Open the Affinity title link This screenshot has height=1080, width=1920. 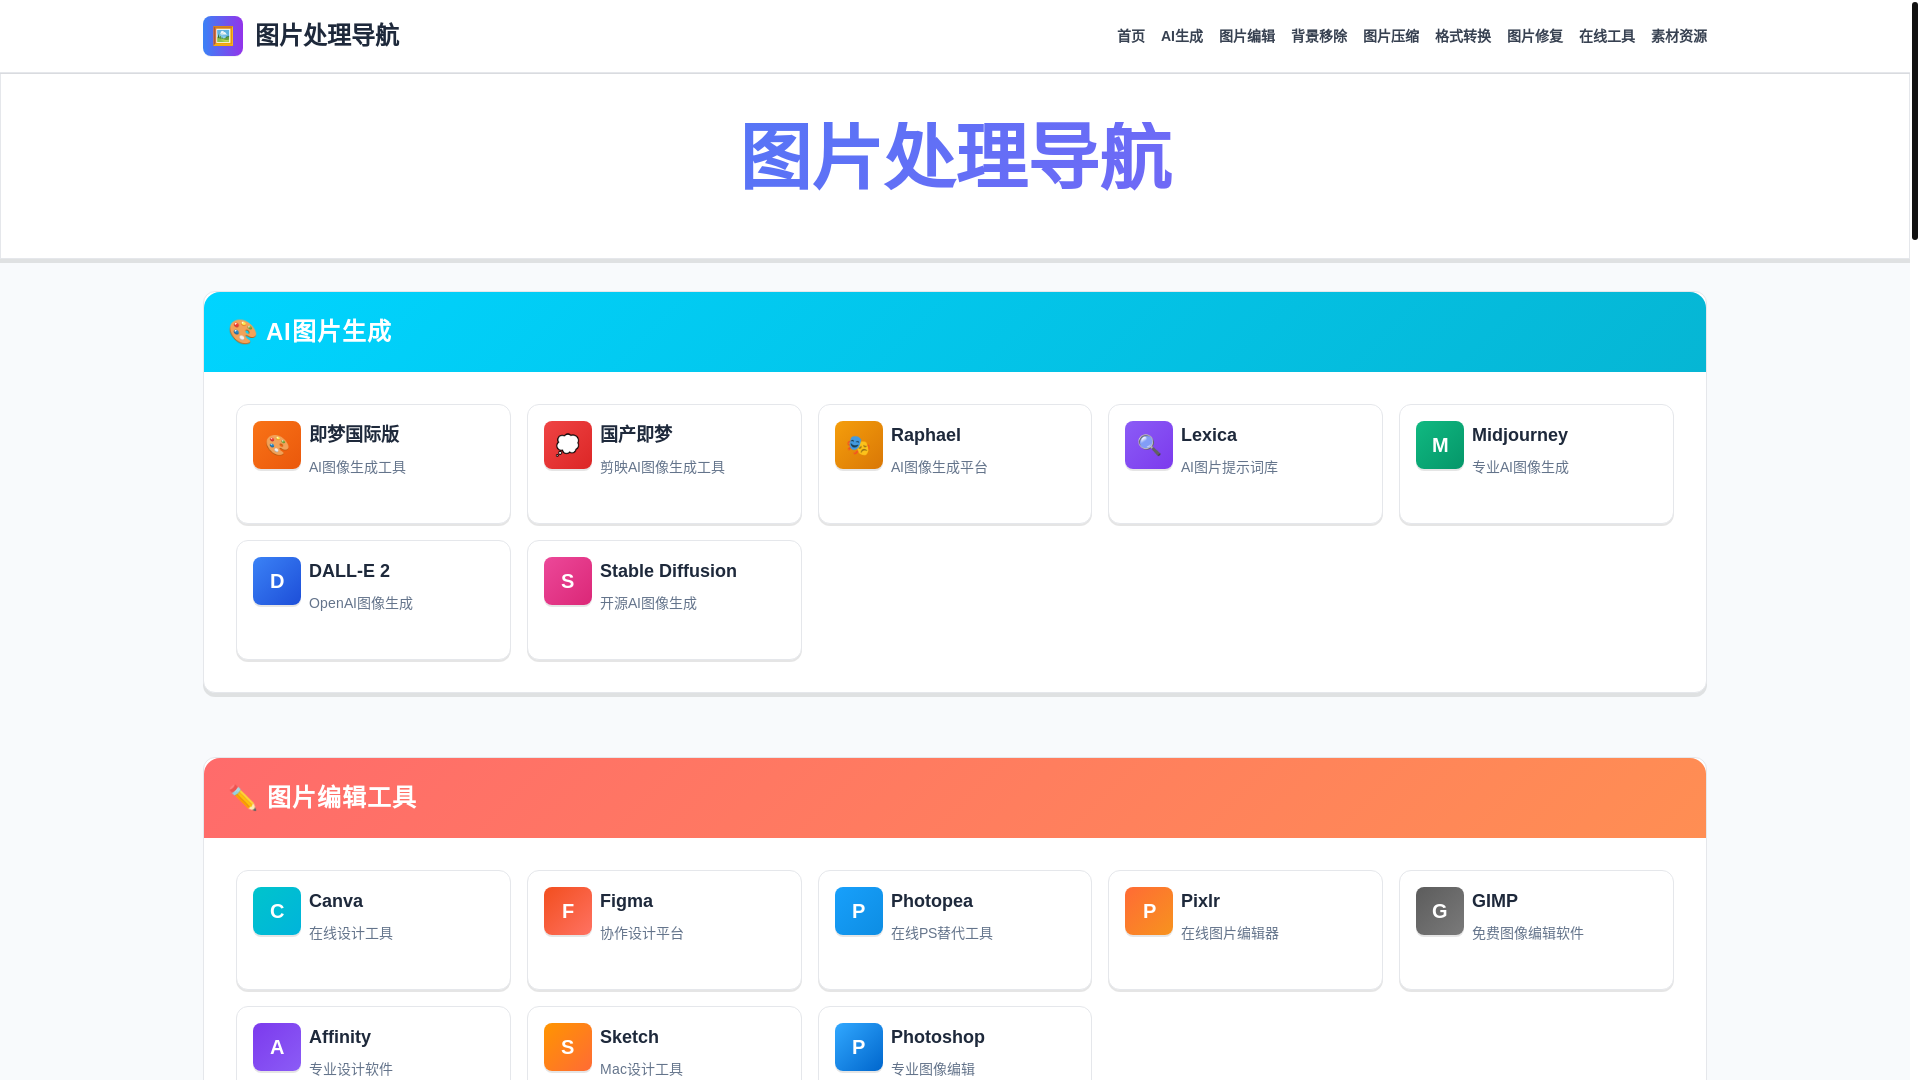coord(340,1037)
